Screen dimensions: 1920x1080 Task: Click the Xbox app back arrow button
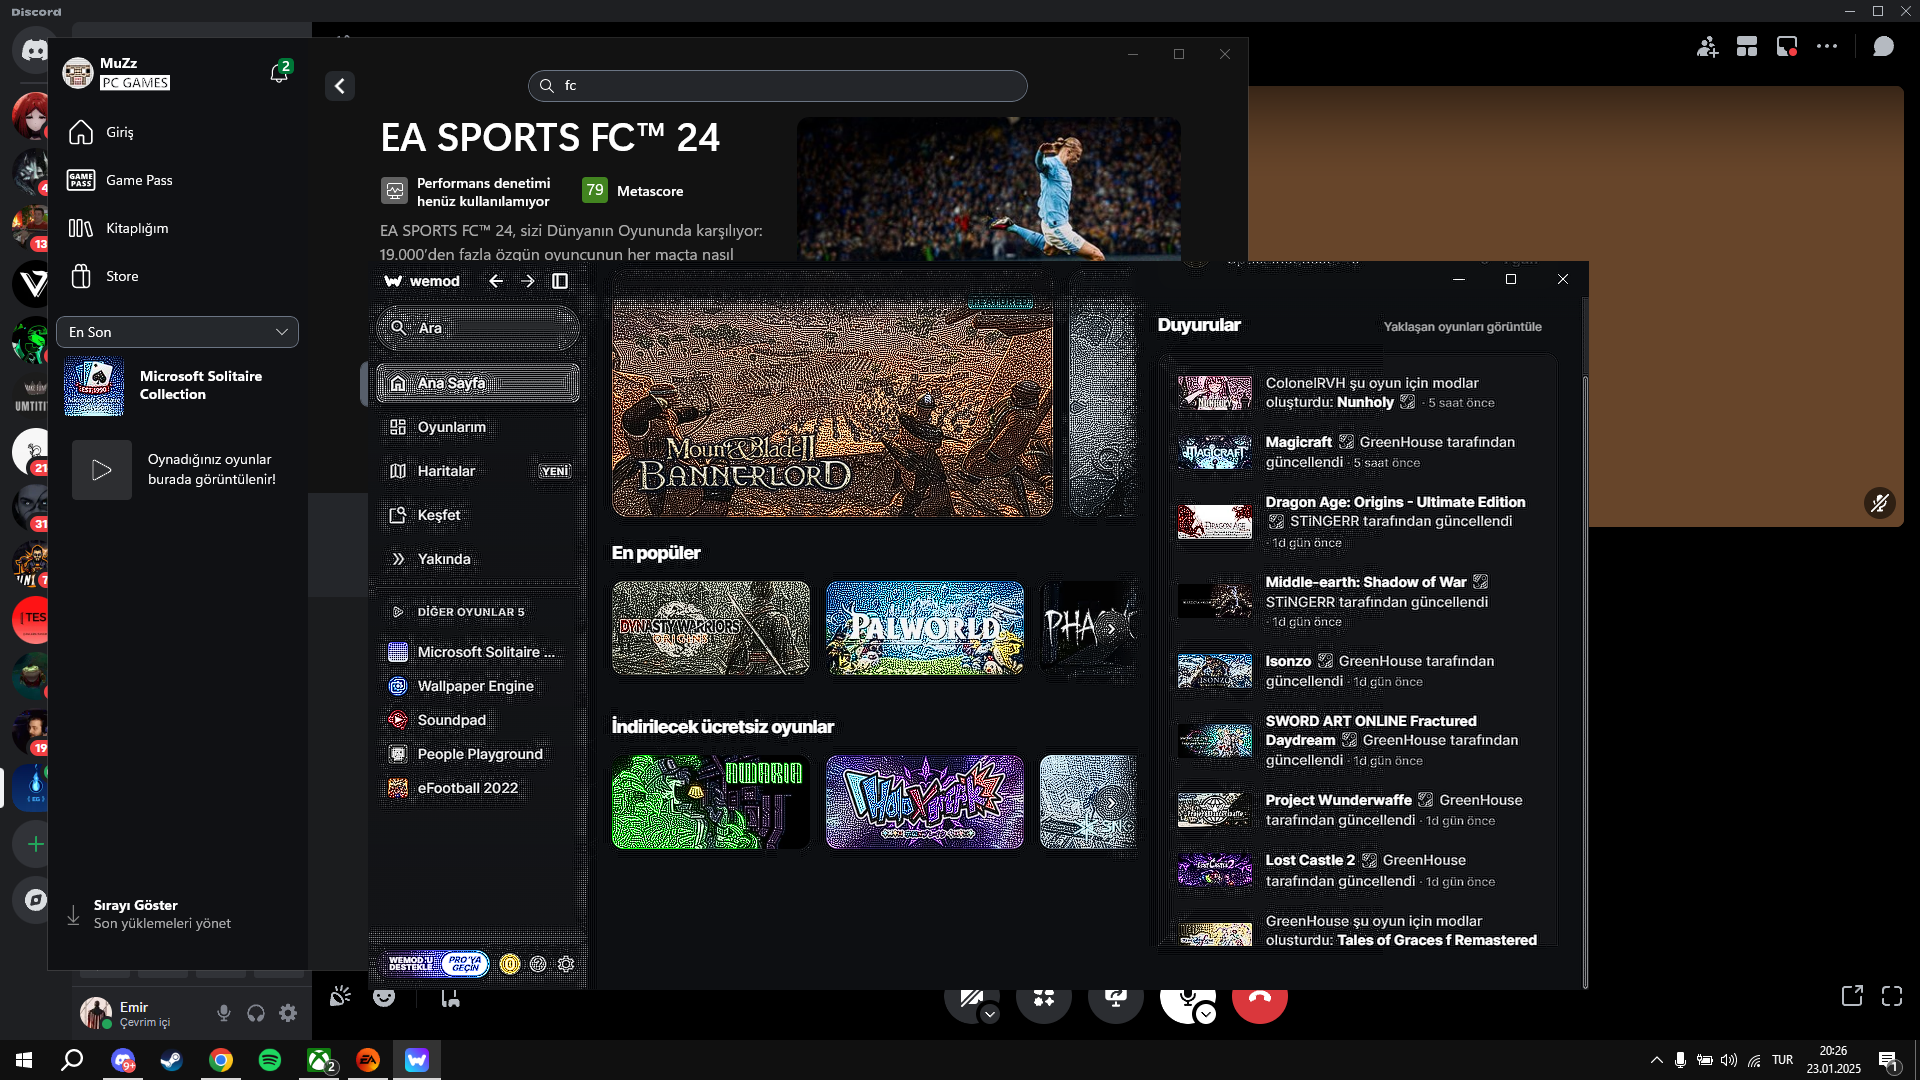340,86
